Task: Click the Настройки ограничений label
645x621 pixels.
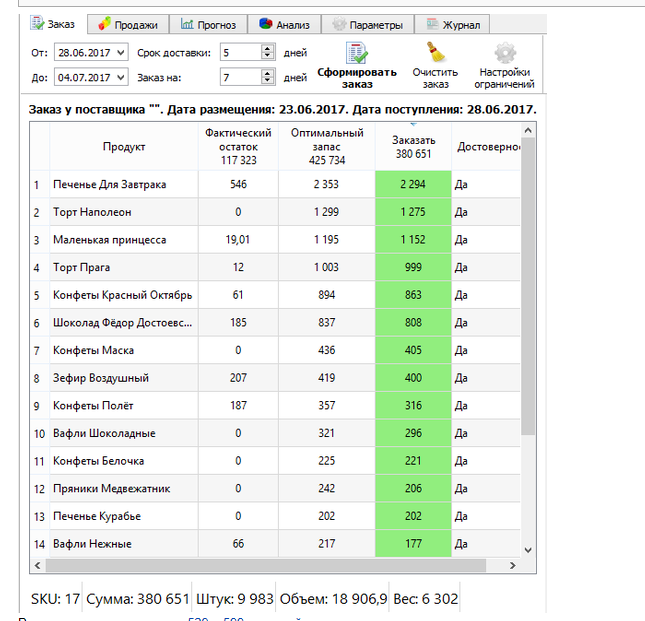Action: pyautogui.click(x=504, y=78)
